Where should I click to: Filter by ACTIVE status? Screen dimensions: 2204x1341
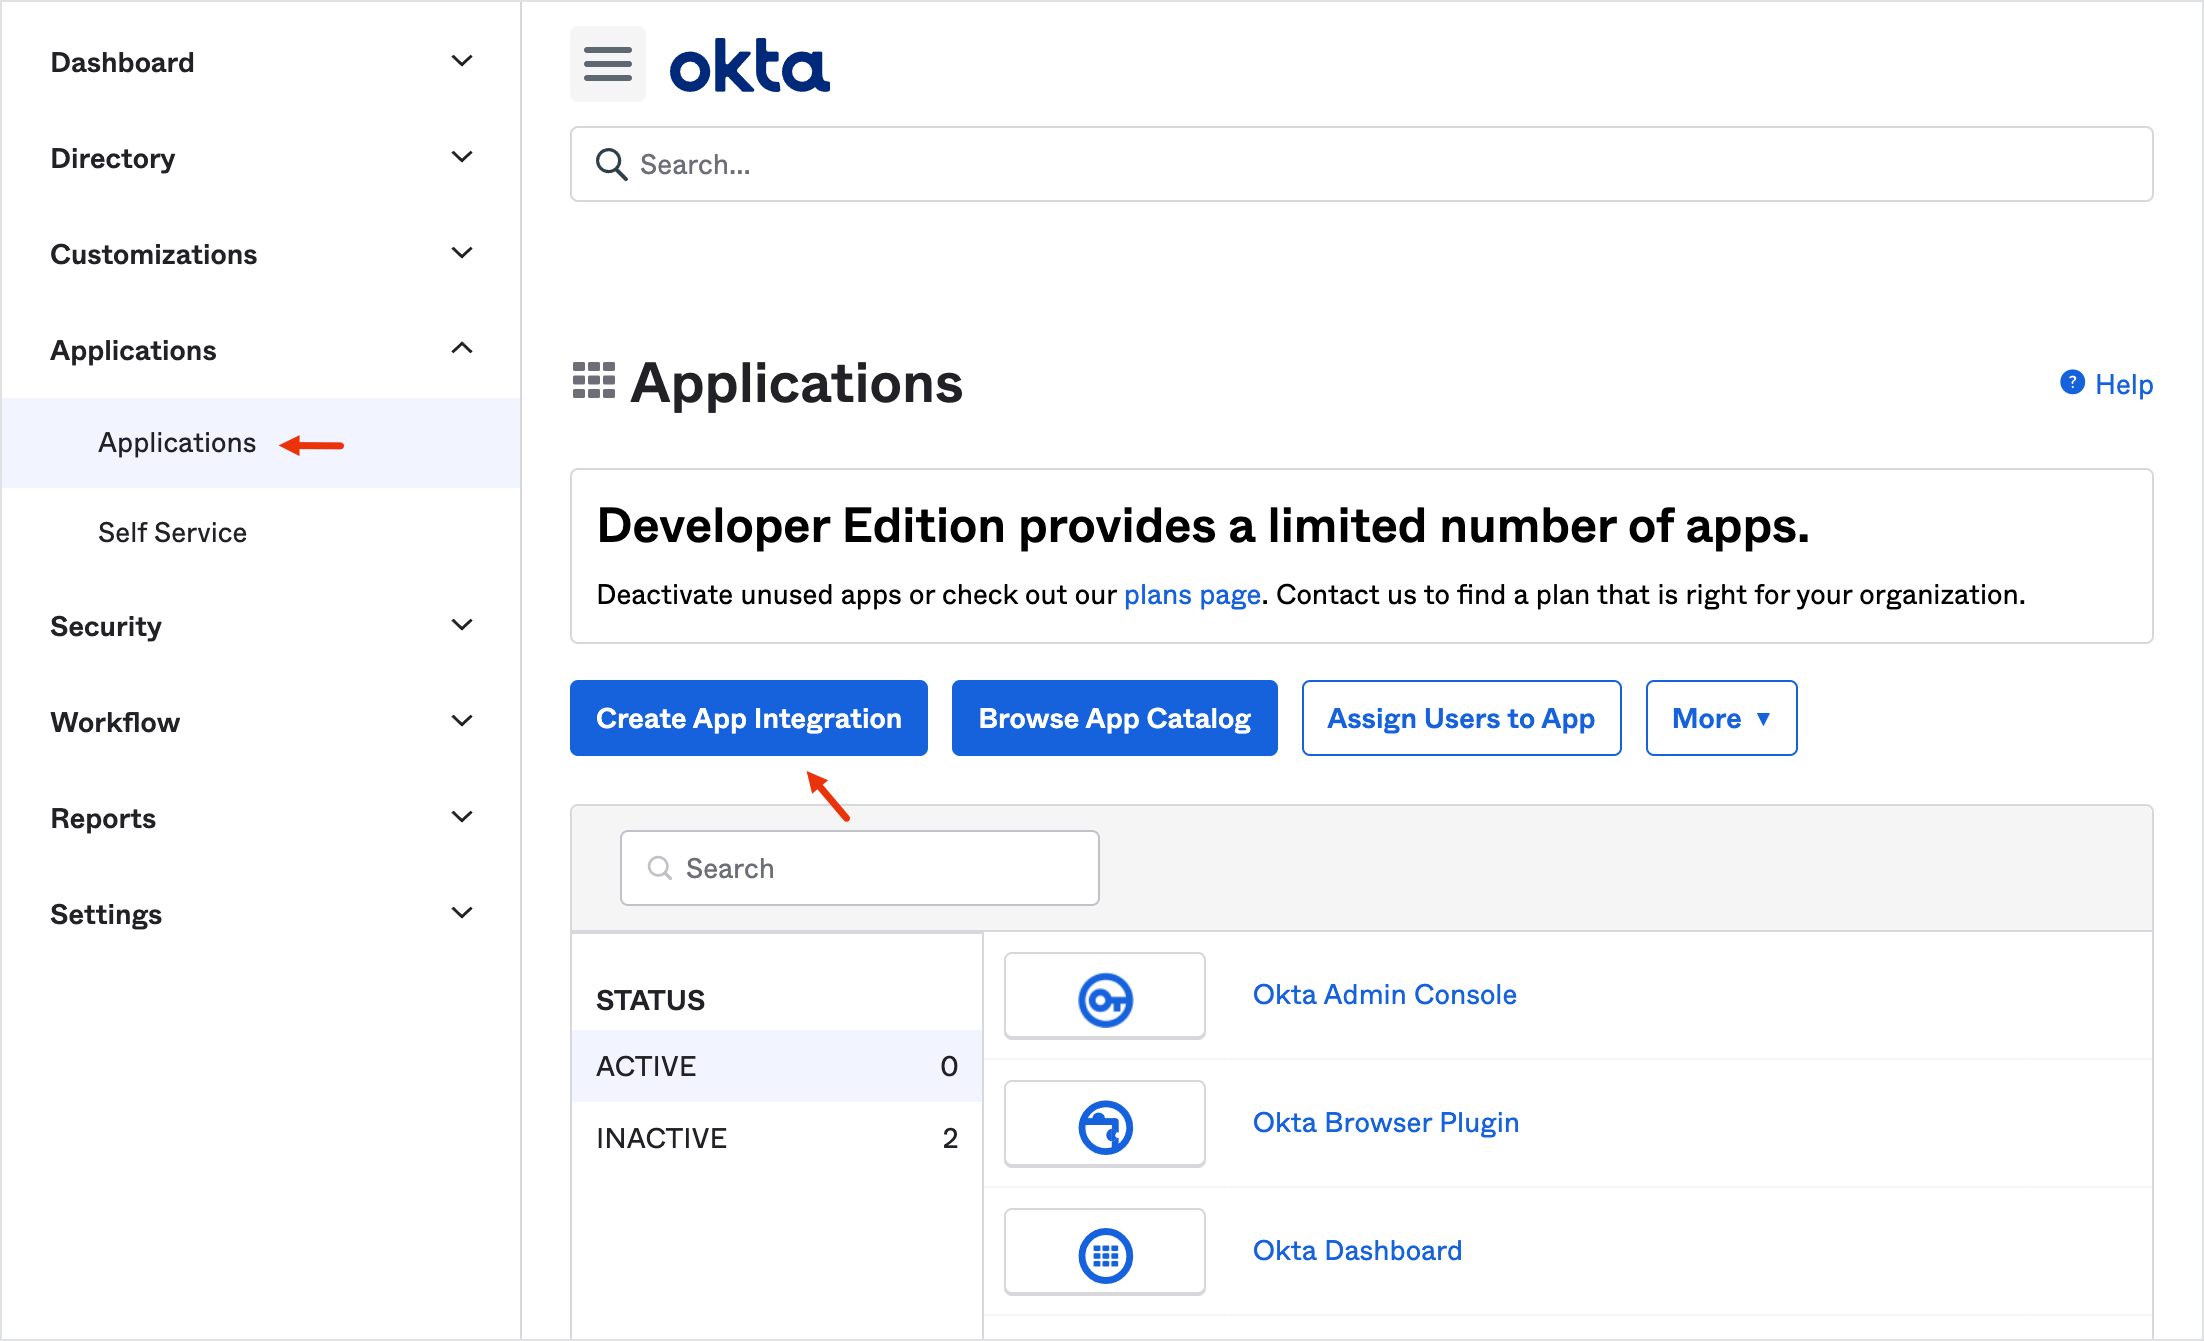pyautogui.click(x=777, y=1066)
